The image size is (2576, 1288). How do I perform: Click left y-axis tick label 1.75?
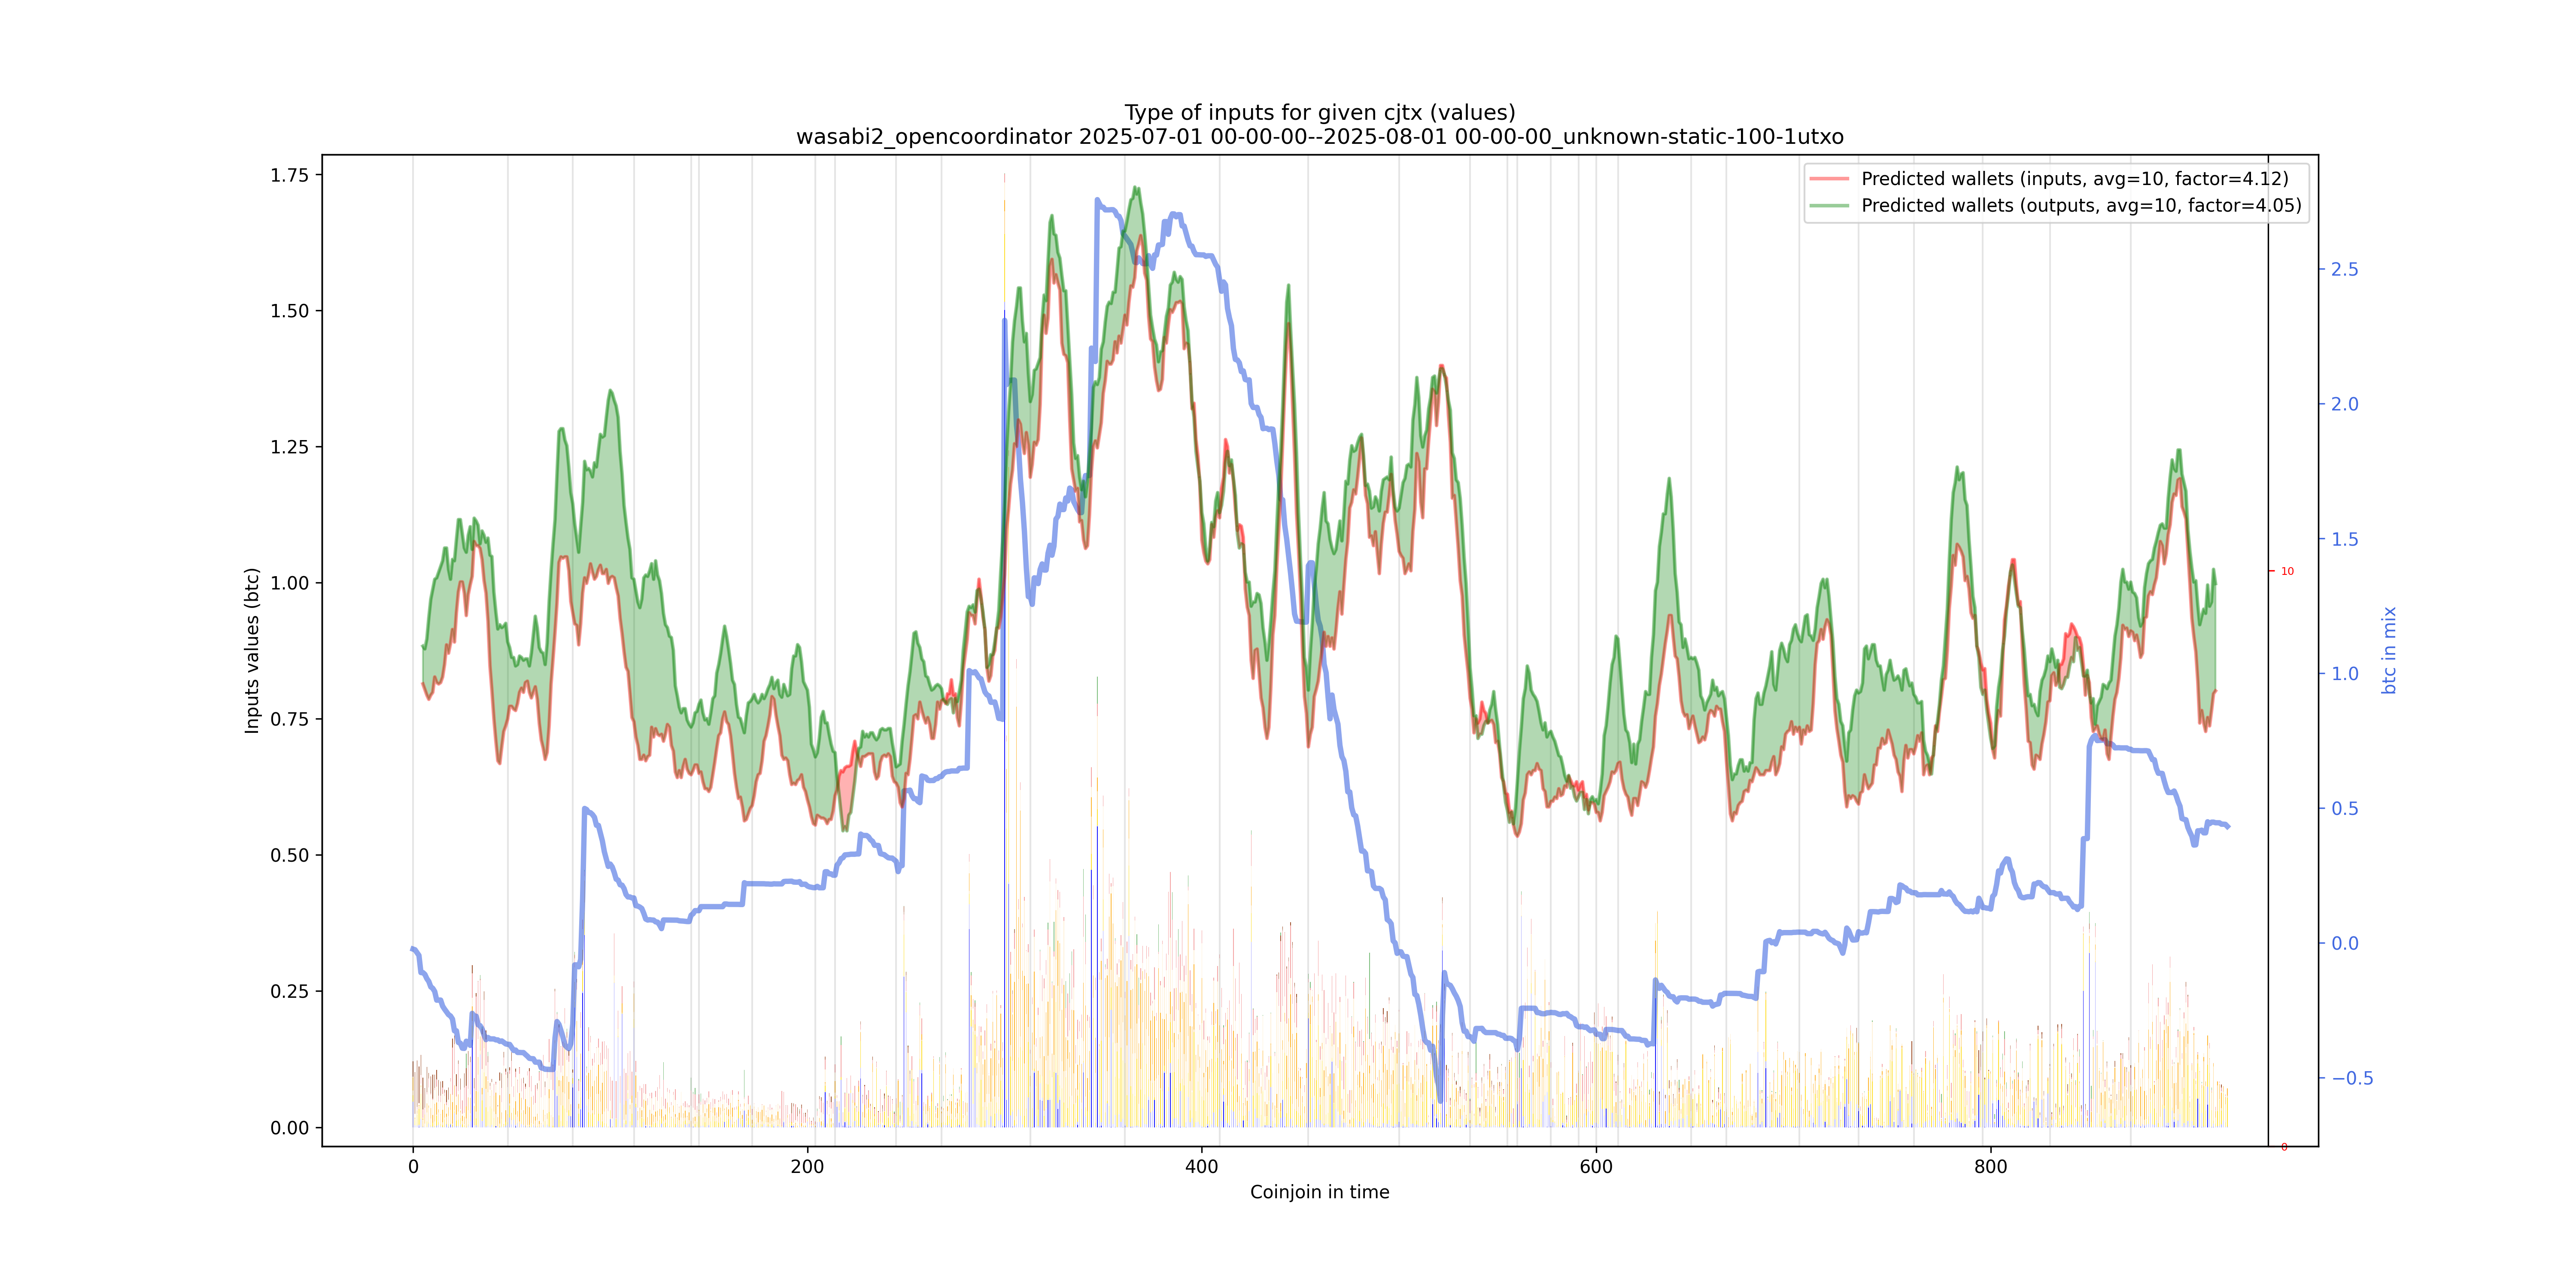pyautogui.click(x=289, y=175)
